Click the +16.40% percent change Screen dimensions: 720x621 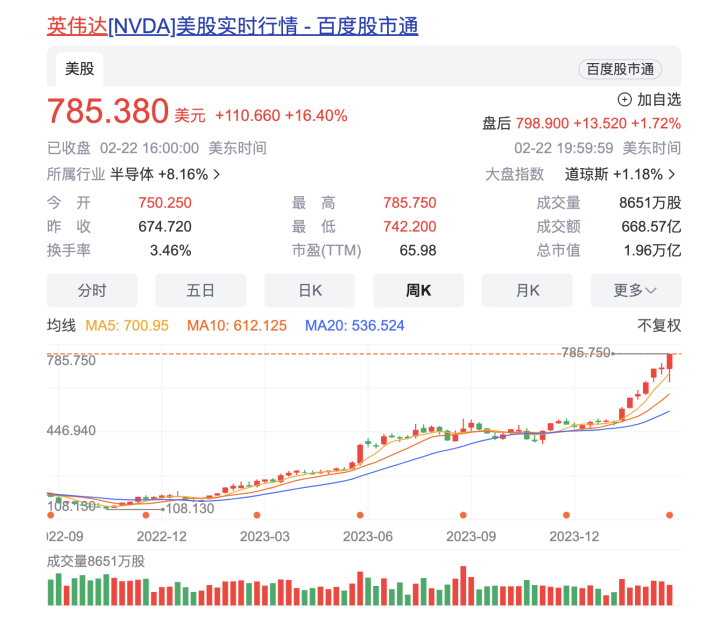316,116
